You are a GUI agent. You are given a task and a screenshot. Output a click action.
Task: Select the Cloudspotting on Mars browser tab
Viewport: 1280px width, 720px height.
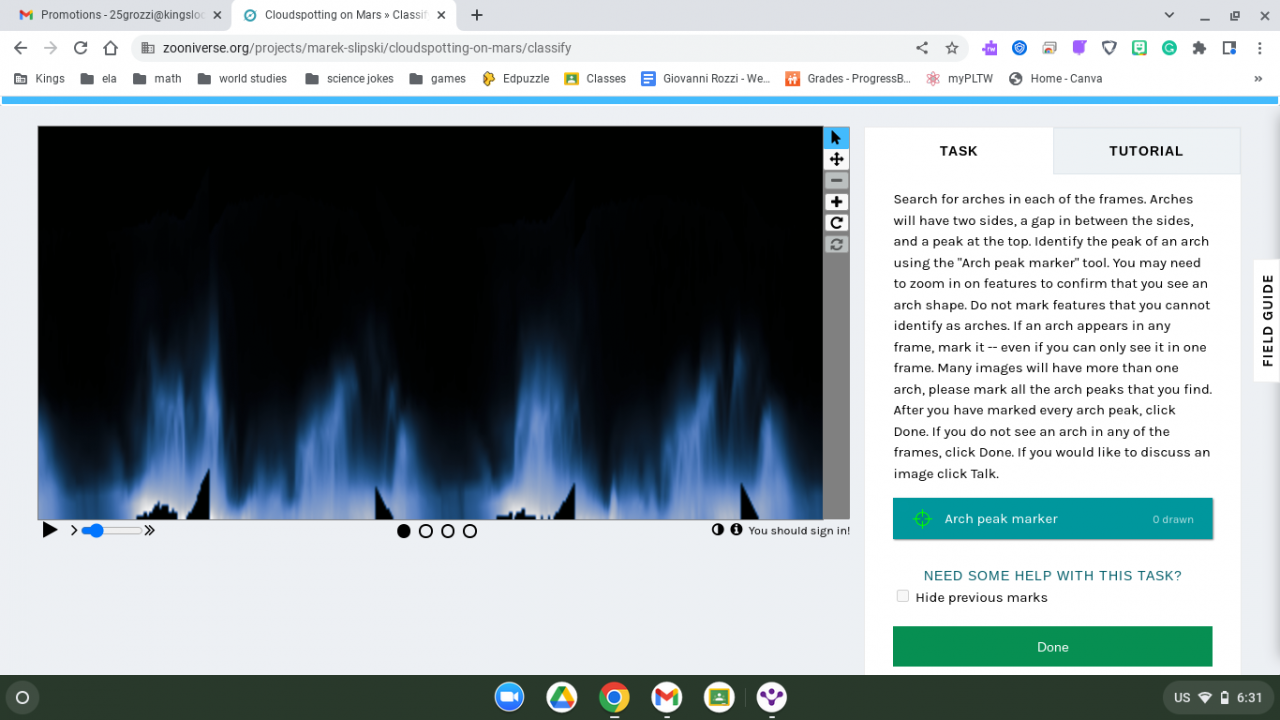click(345, 15)
